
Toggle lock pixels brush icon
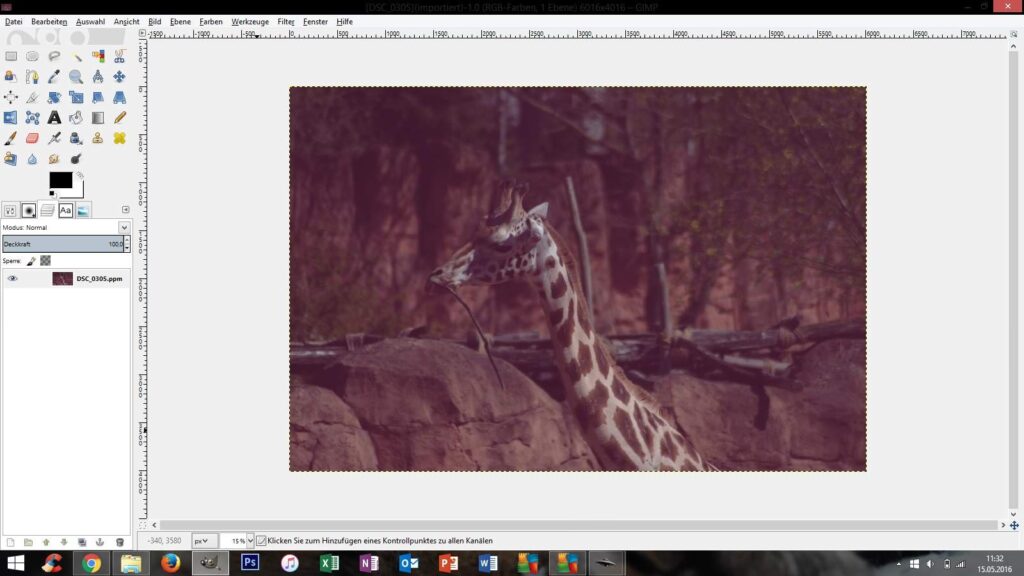click(31, 260)
